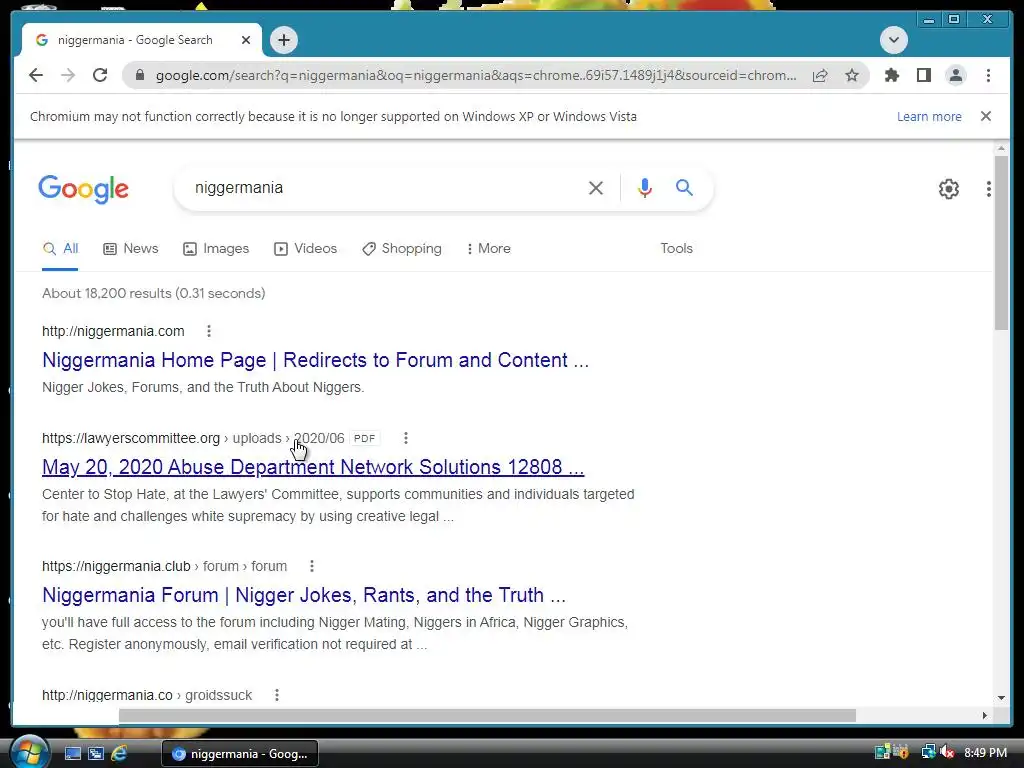Submit the search with the magnifier icon

pyautogui.click(x=684, y=188)
